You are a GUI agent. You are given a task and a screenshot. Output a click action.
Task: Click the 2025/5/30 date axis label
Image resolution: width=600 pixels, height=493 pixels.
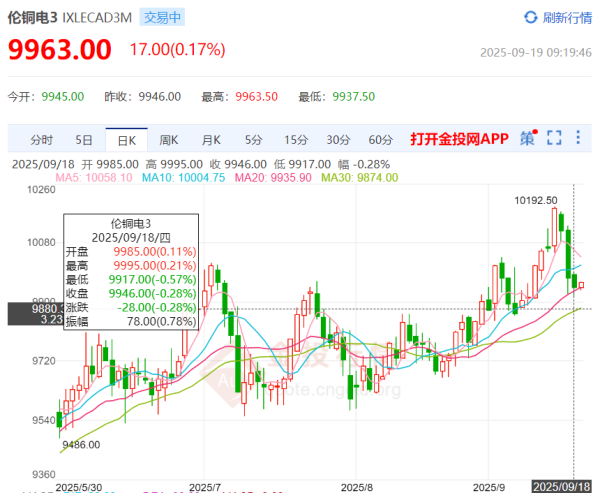pyautogui.click(x=79, y=488)
